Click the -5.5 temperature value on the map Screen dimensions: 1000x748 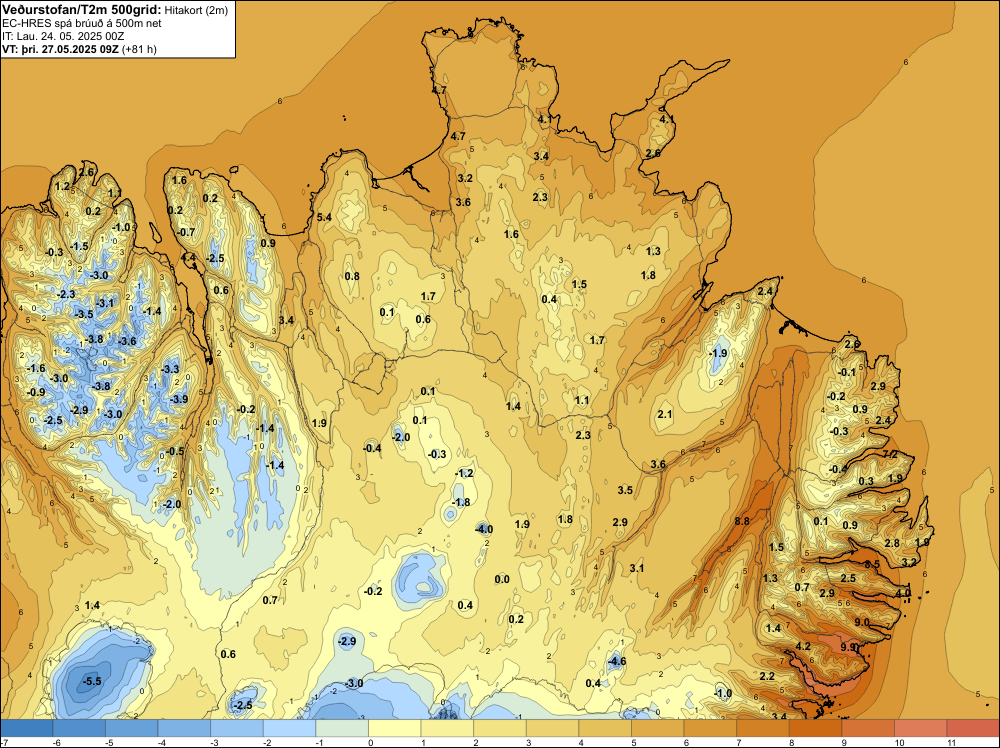[92, 681]
